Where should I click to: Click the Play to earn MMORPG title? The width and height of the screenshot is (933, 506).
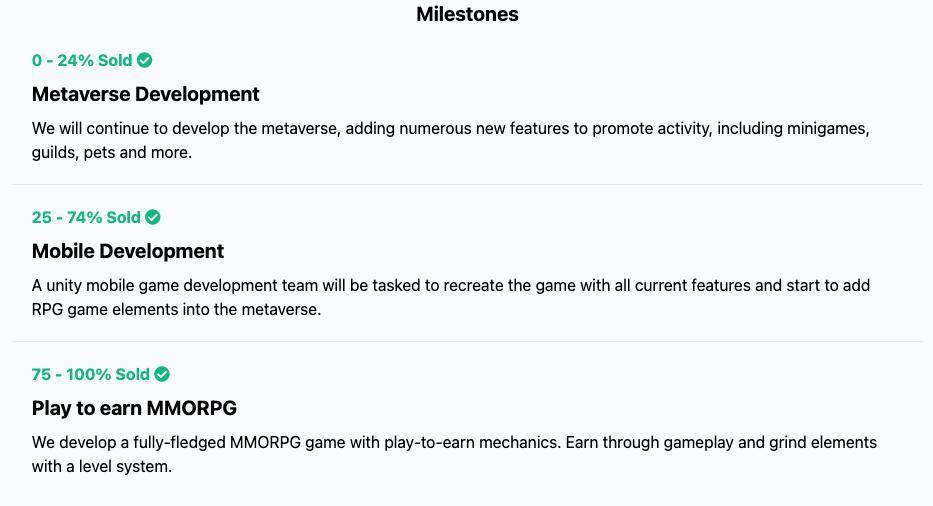pos(134,408)
